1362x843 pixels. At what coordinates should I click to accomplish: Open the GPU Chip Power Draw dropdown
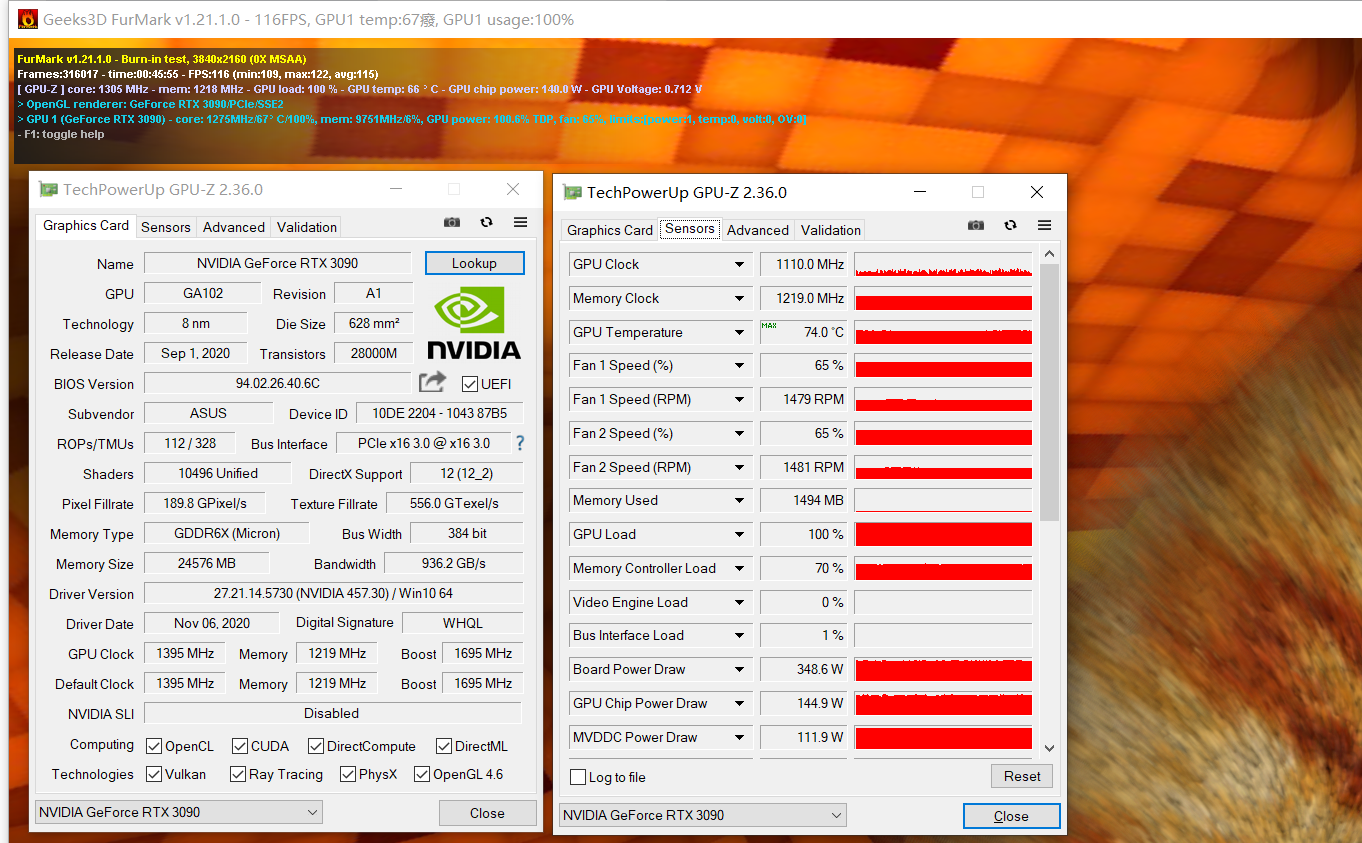coord(739,703)
